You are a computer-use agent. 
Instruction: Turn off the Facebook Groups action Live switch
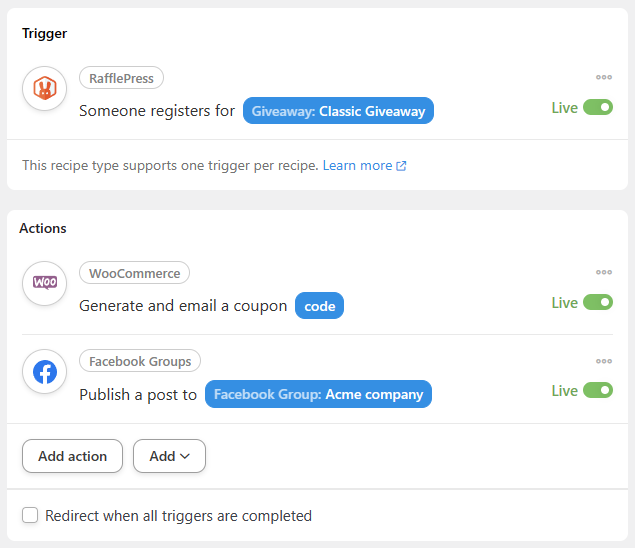click(598, 390)
